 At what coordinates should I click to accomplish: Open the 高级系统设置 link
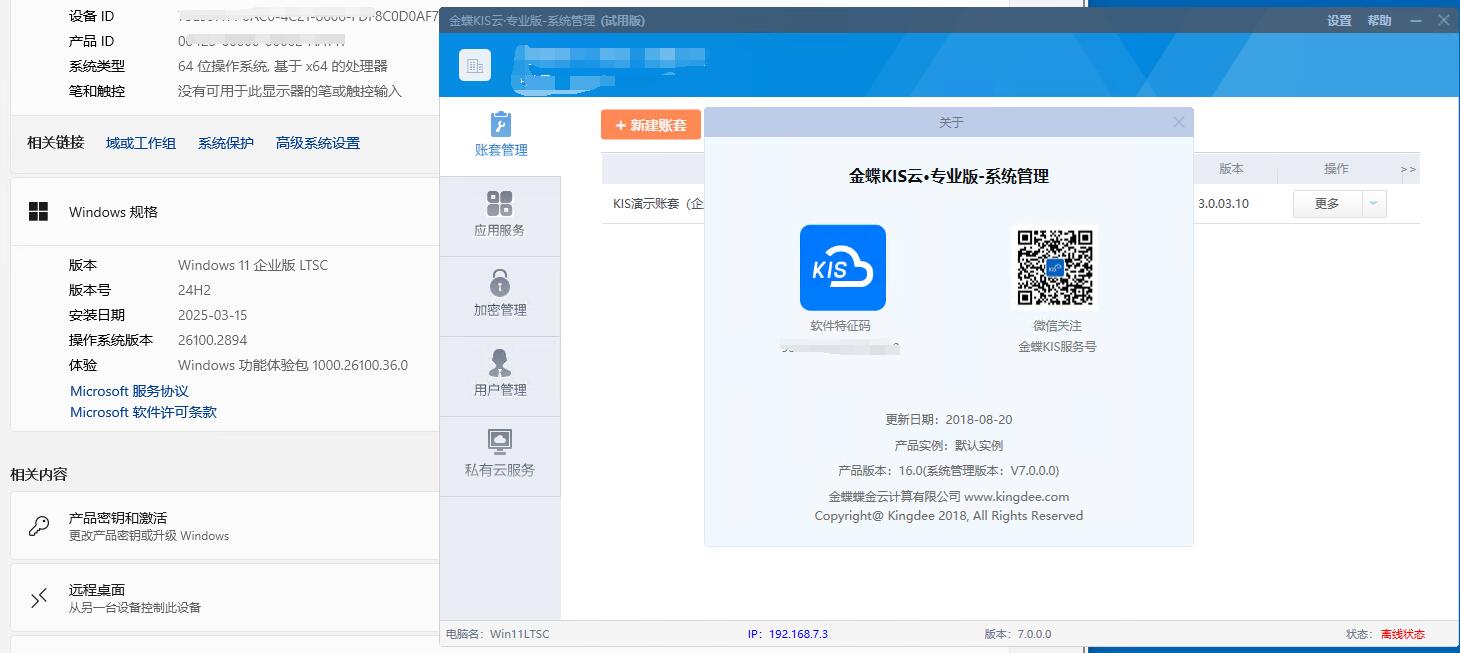318,143
